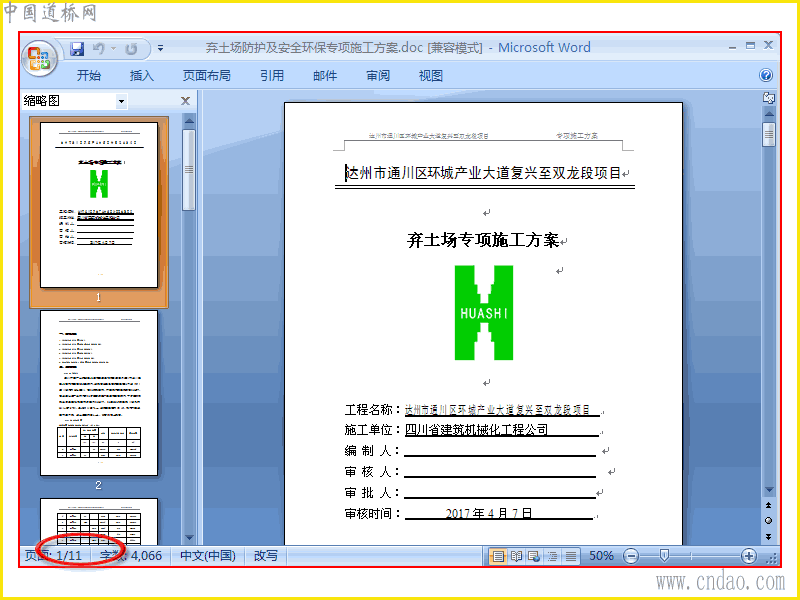Redo the last action
This screenshot has width=800, height=600.
(132, 49)
